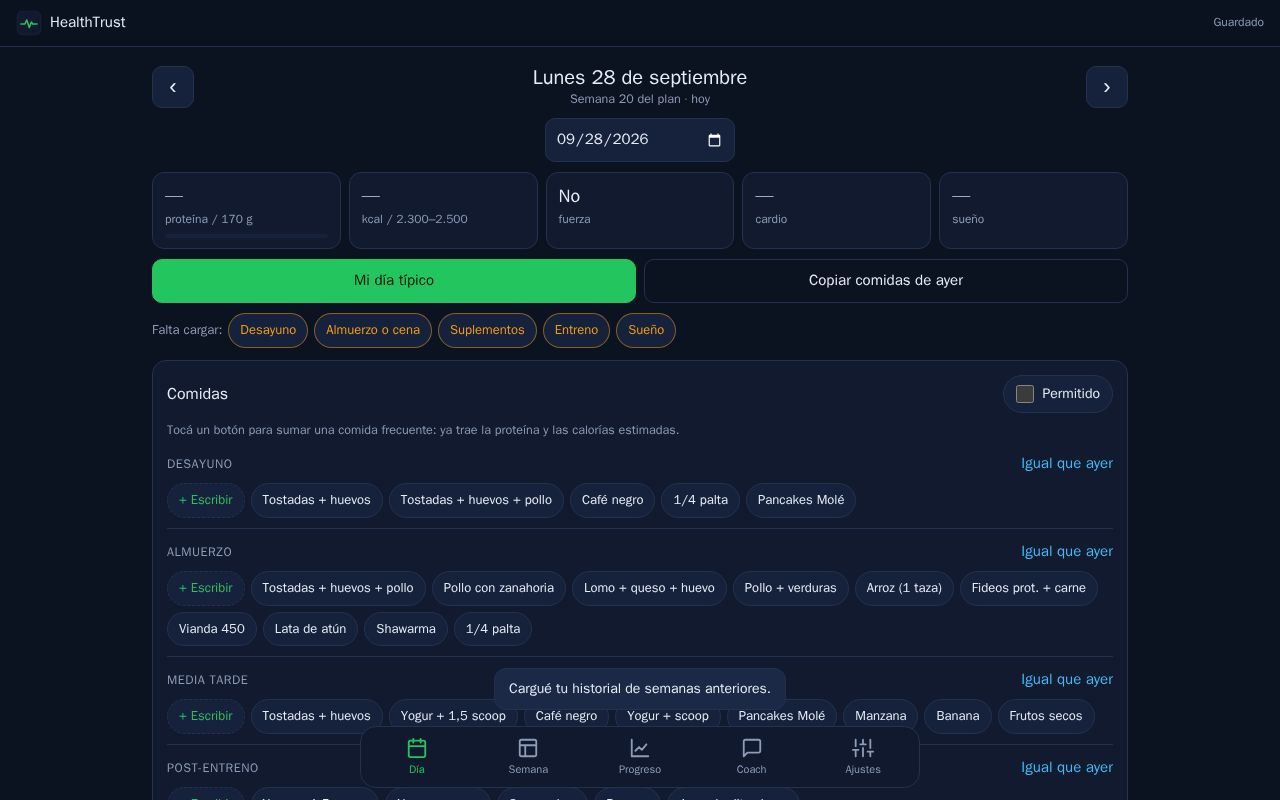This screenshot has height=800, width=1280.
Task: Add Frutos secos chip
Action: pyautogui.click(x=1046, y=716)
